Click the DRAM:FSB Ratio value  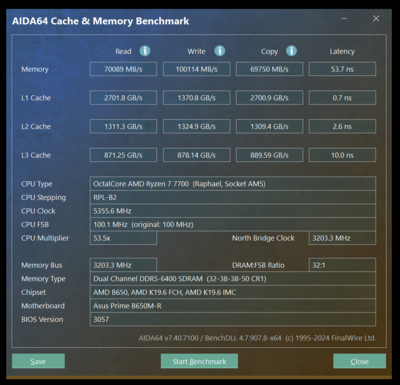tap(342, 265)
